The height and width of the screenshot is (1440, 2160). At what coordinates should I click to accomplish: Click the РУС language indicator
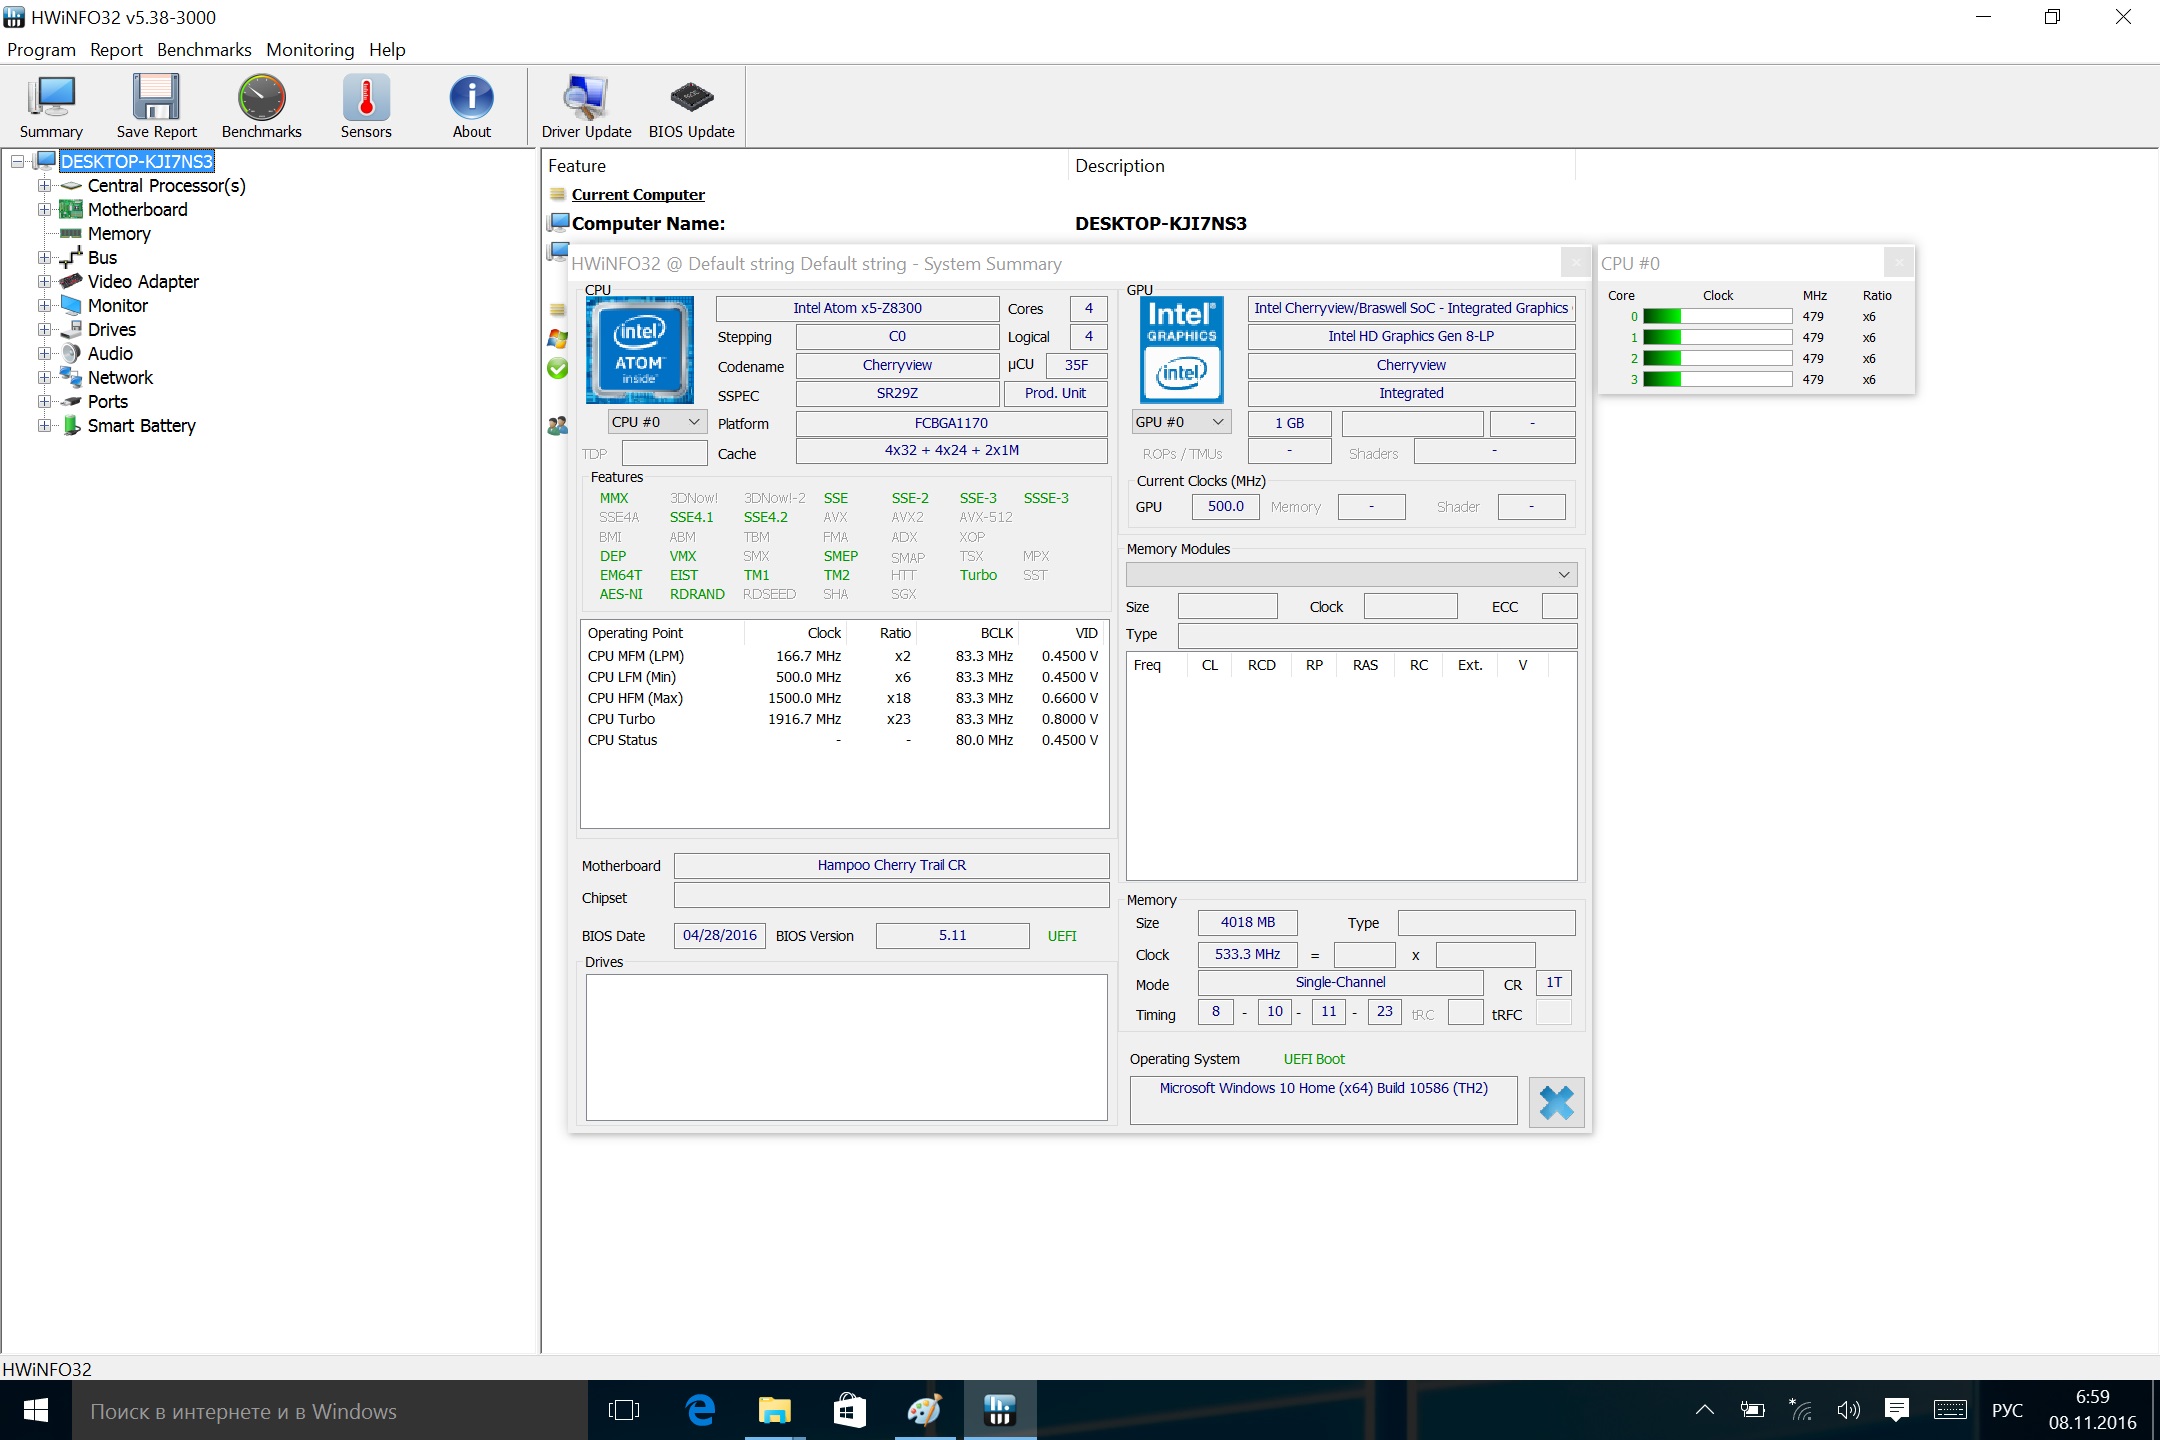(2007, 1410)
